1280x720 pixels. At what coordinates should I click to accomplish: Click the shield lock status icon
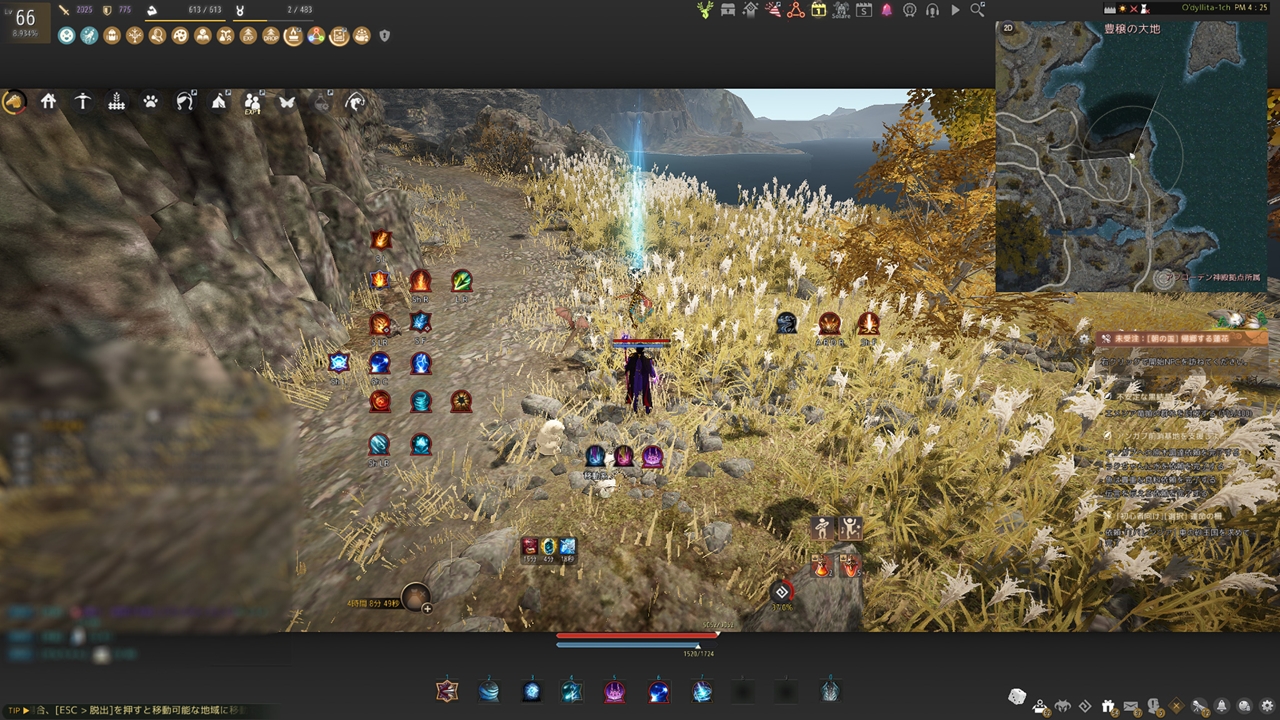point(384,36)
